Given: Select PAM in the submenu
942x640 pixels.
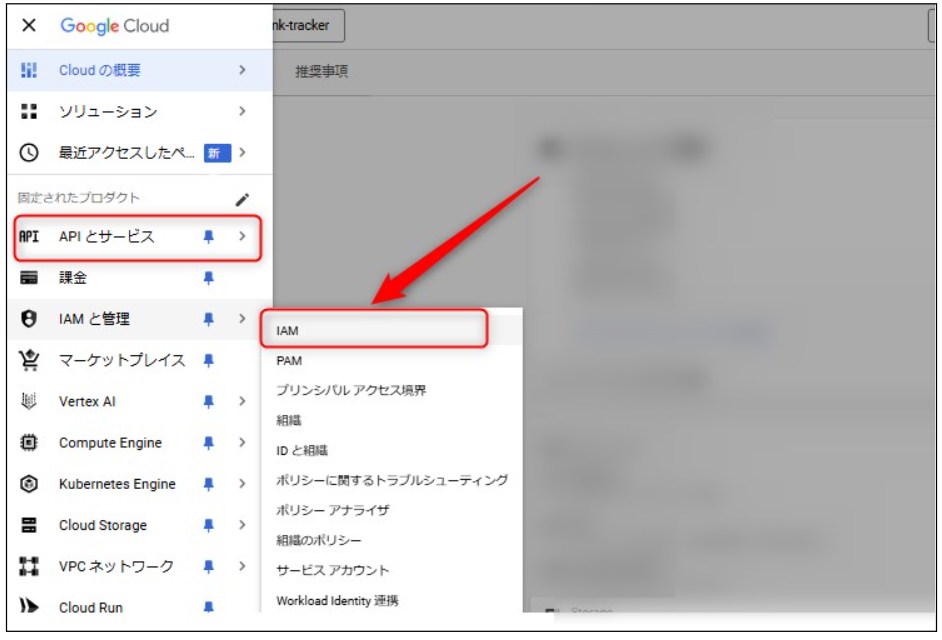Looking at the screenshot, I should pyautogui.click(x=392, y=361).
